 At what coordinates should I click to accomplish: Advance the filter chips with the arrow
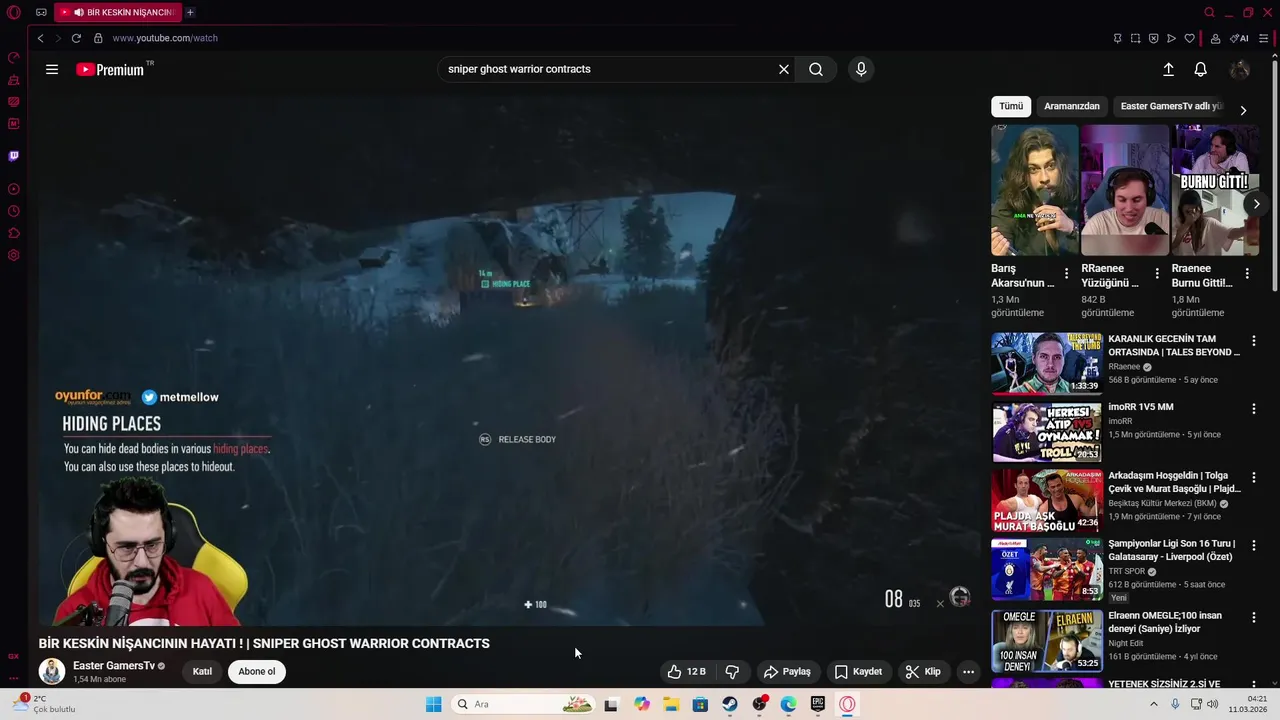point(1243,110)
